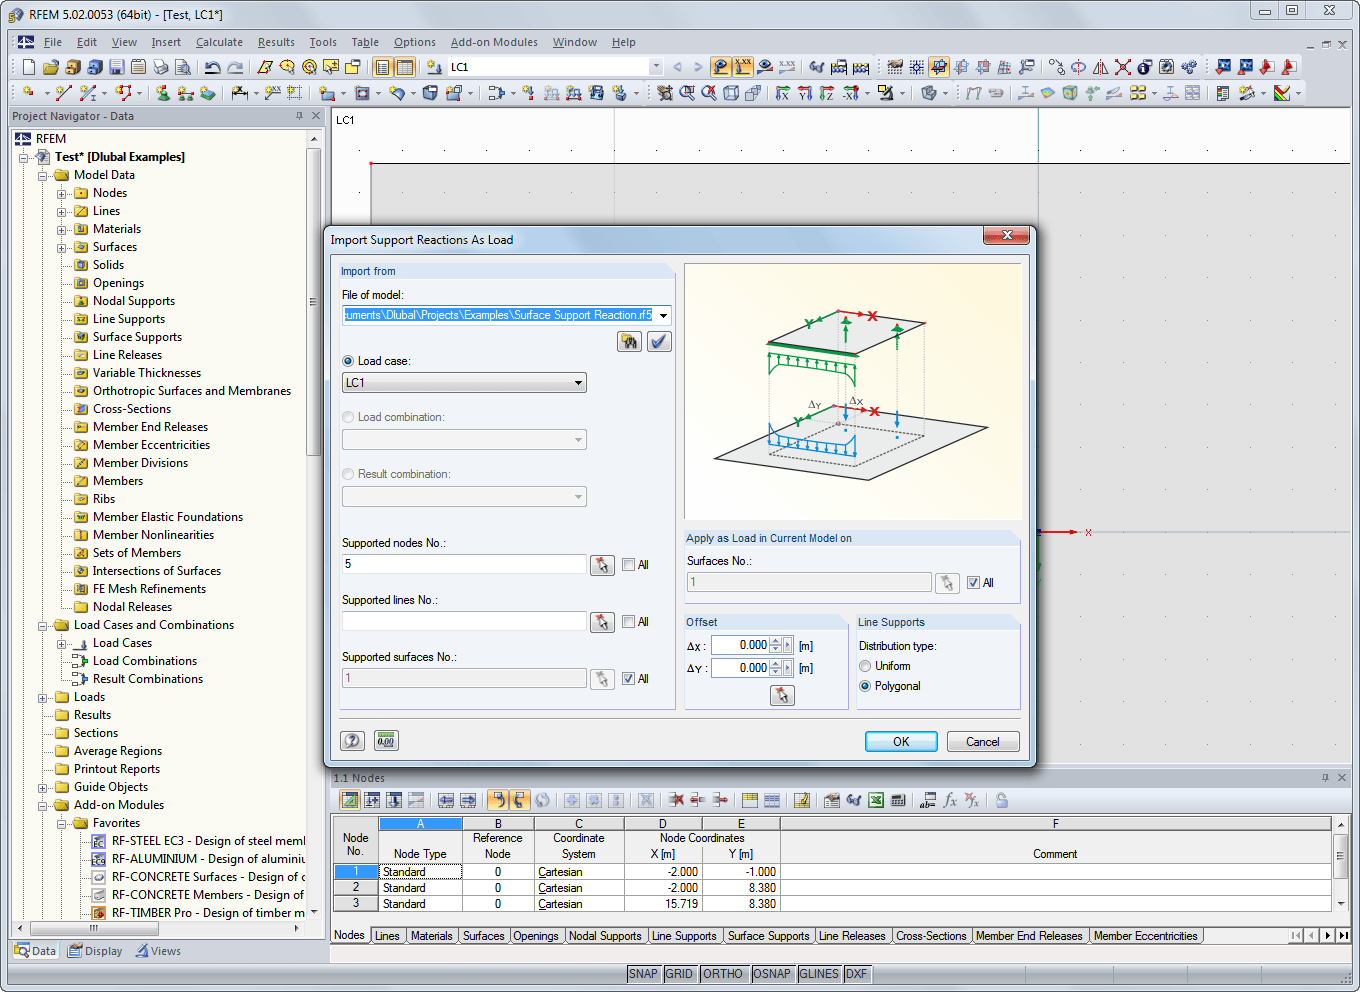The width and height of the screenshot is (1360, 992).
Task: Open the toolbar LC1 load case dropdown
Action: (656, 67)
